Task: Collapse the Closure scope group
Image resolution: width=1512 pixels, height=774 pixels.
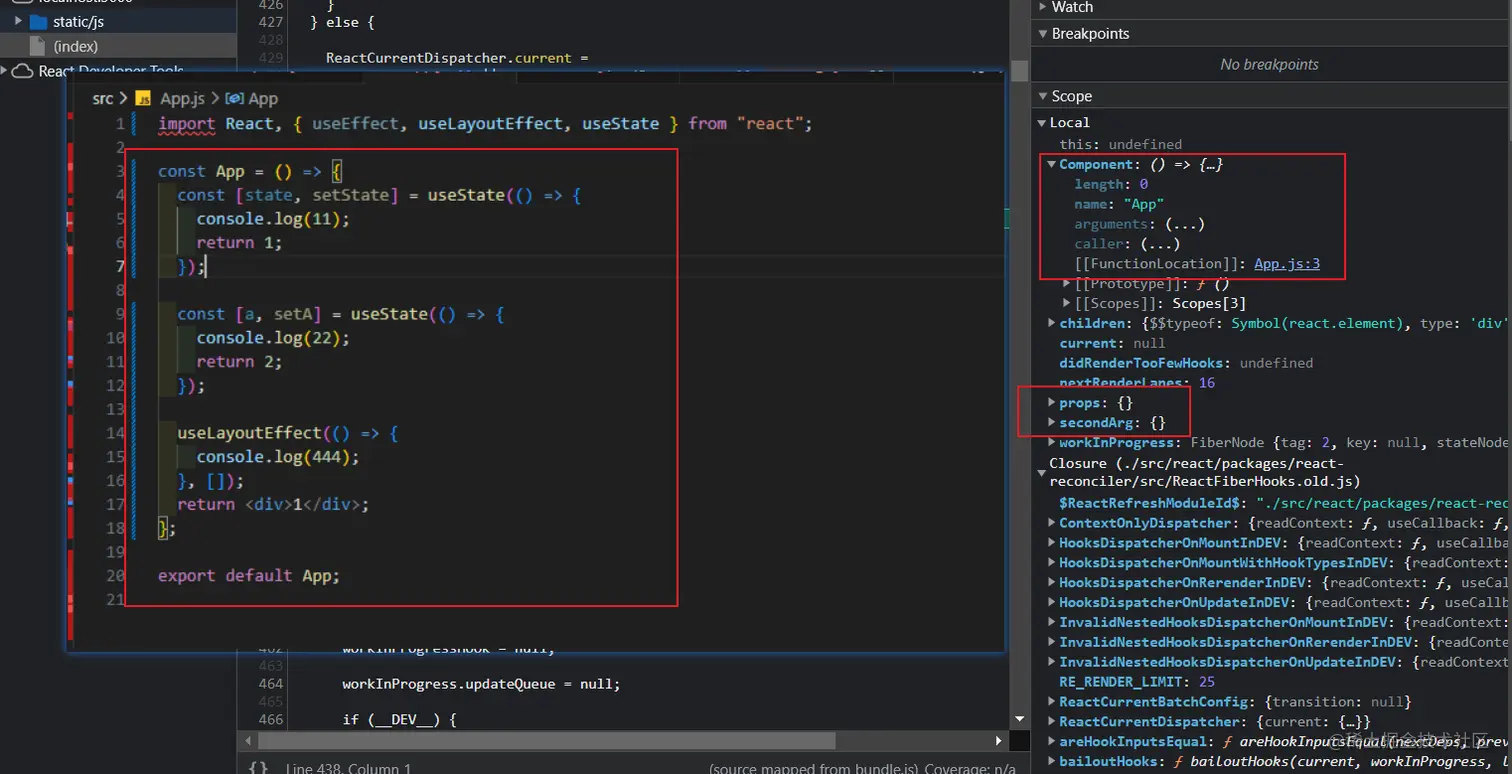Action: point(1041,472)
